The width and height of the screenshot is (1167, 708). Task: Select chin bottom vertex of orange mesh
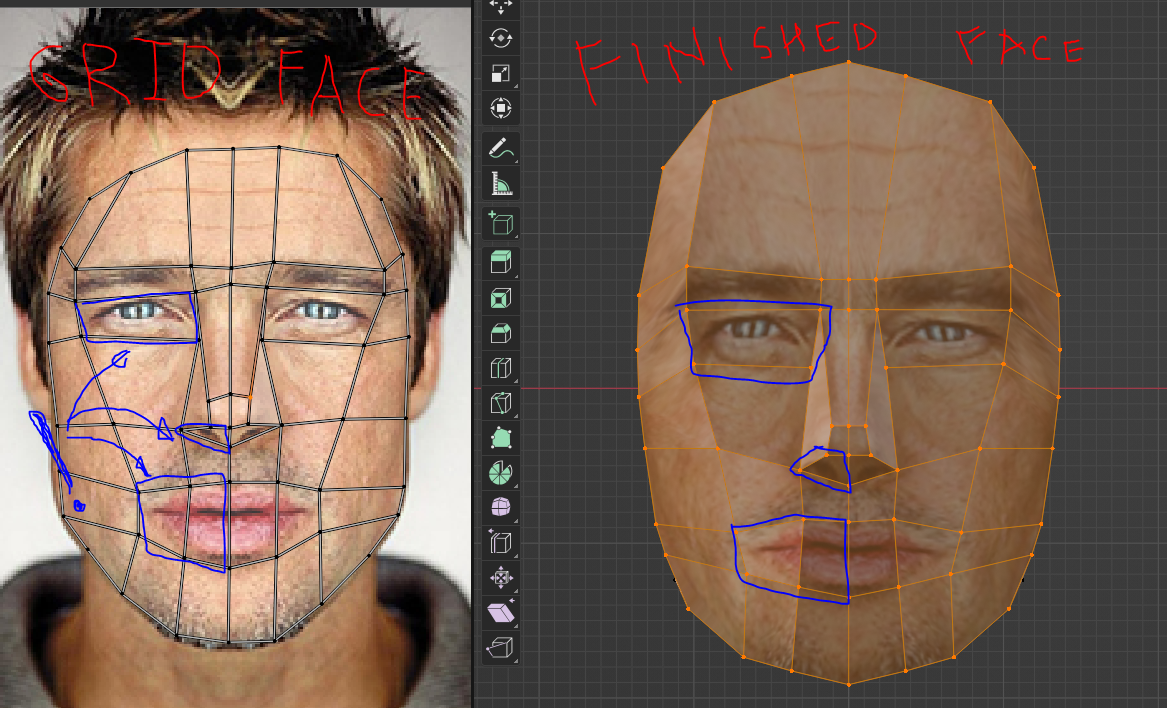coord(848,683)
